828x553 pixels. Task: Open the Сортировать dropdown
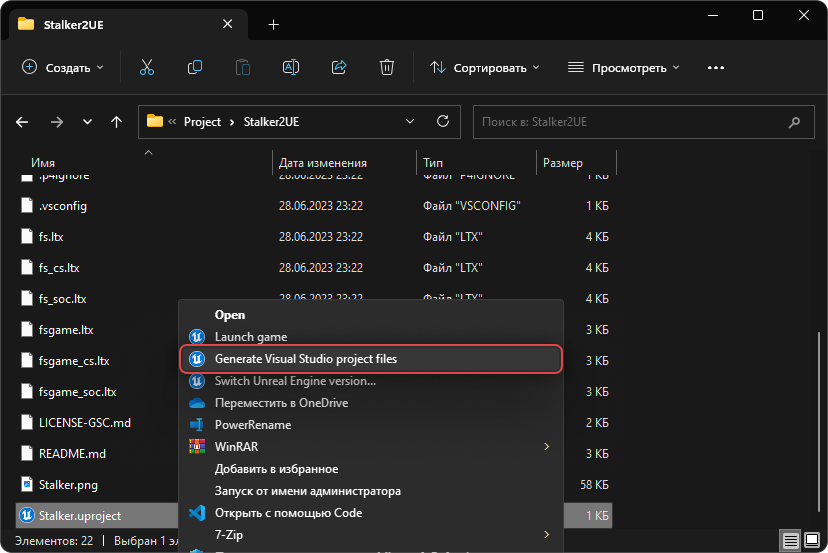pyautogui.click(x=484, y=68)
